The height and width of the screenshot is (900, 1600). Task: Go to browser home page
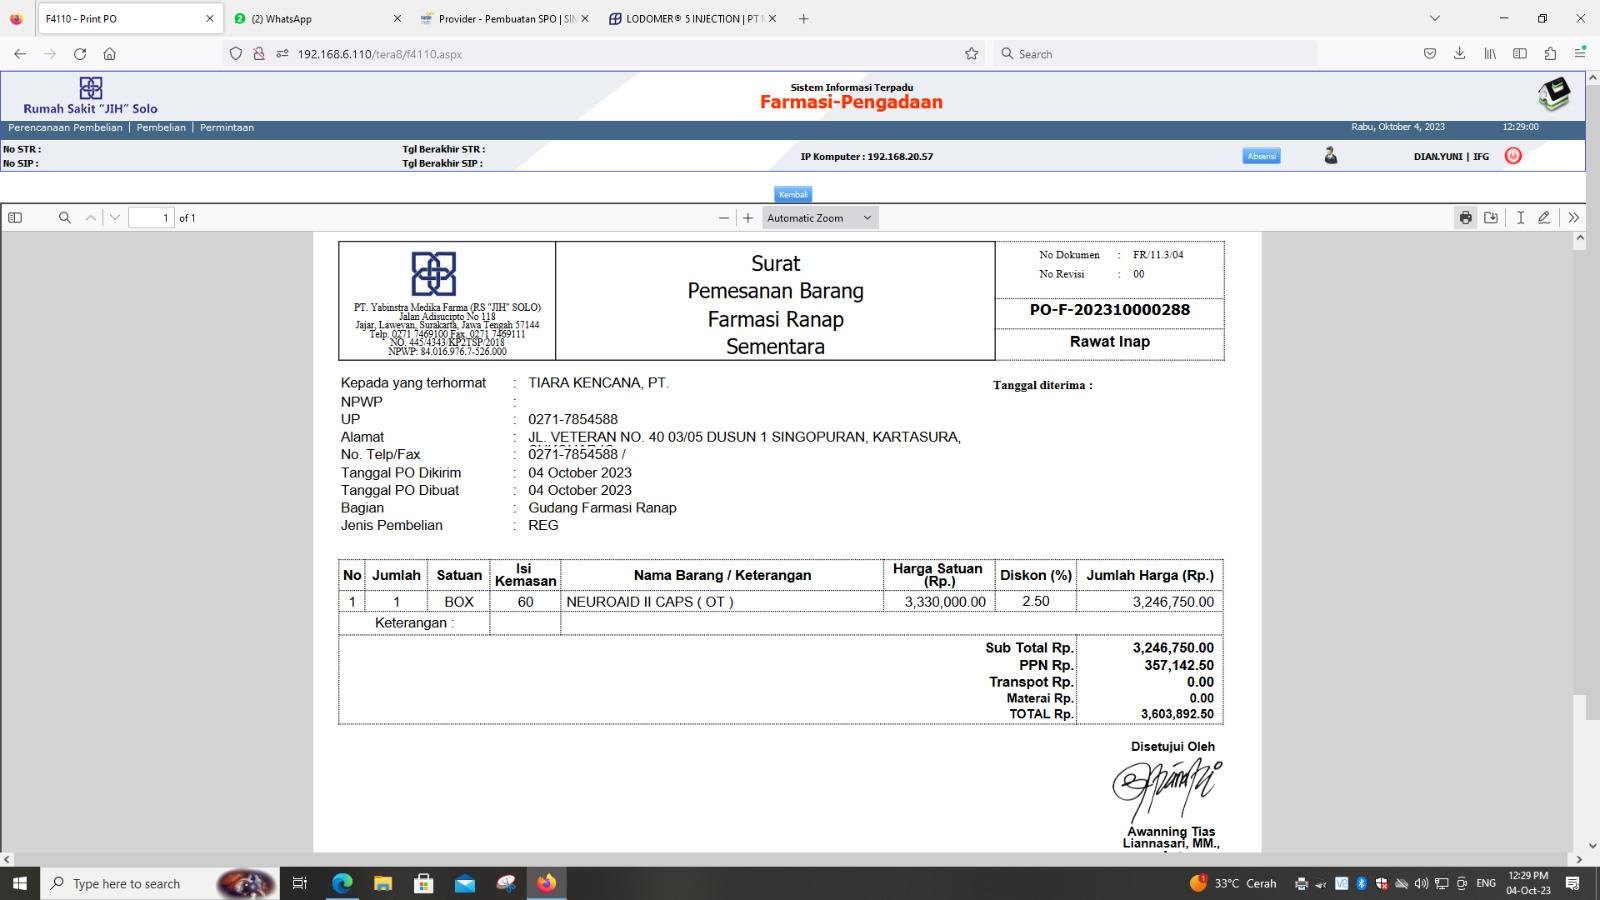(110, 54)
